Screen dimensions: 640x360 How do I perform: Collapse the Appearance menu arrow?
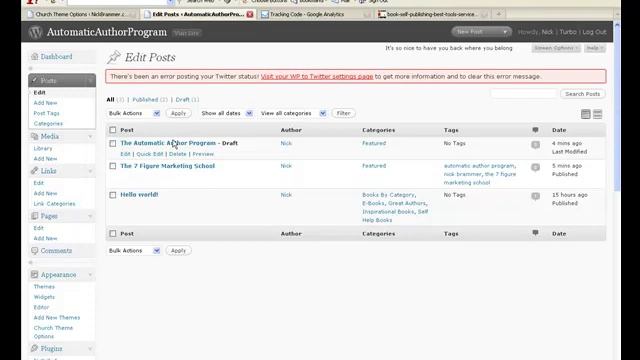pyautogui.click(x=90, y=275)
